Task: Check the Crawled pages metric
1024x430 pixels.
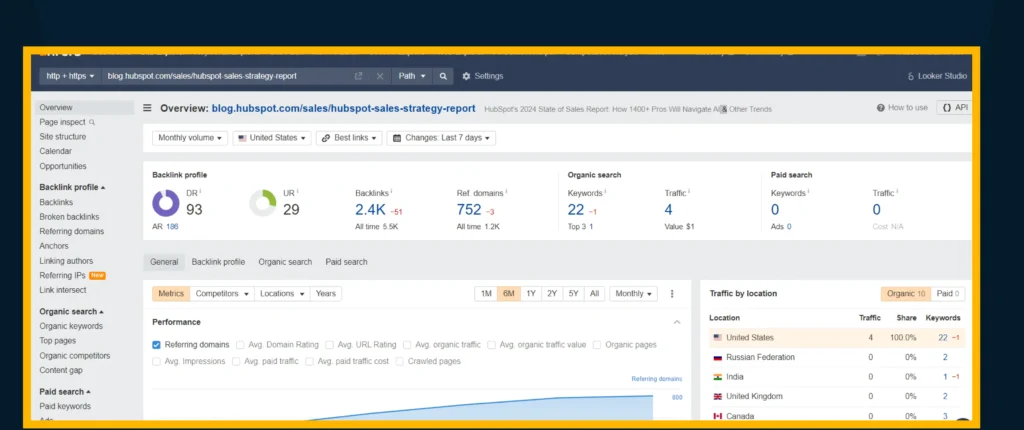Action: pyautogui.click(x=401, y=361)
